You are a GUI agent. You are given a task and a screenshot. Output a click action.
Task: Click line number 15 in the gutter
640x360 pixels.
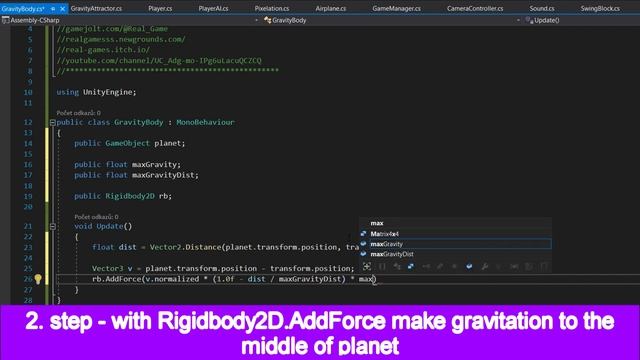pyautogui.click(x=28, y=154)
